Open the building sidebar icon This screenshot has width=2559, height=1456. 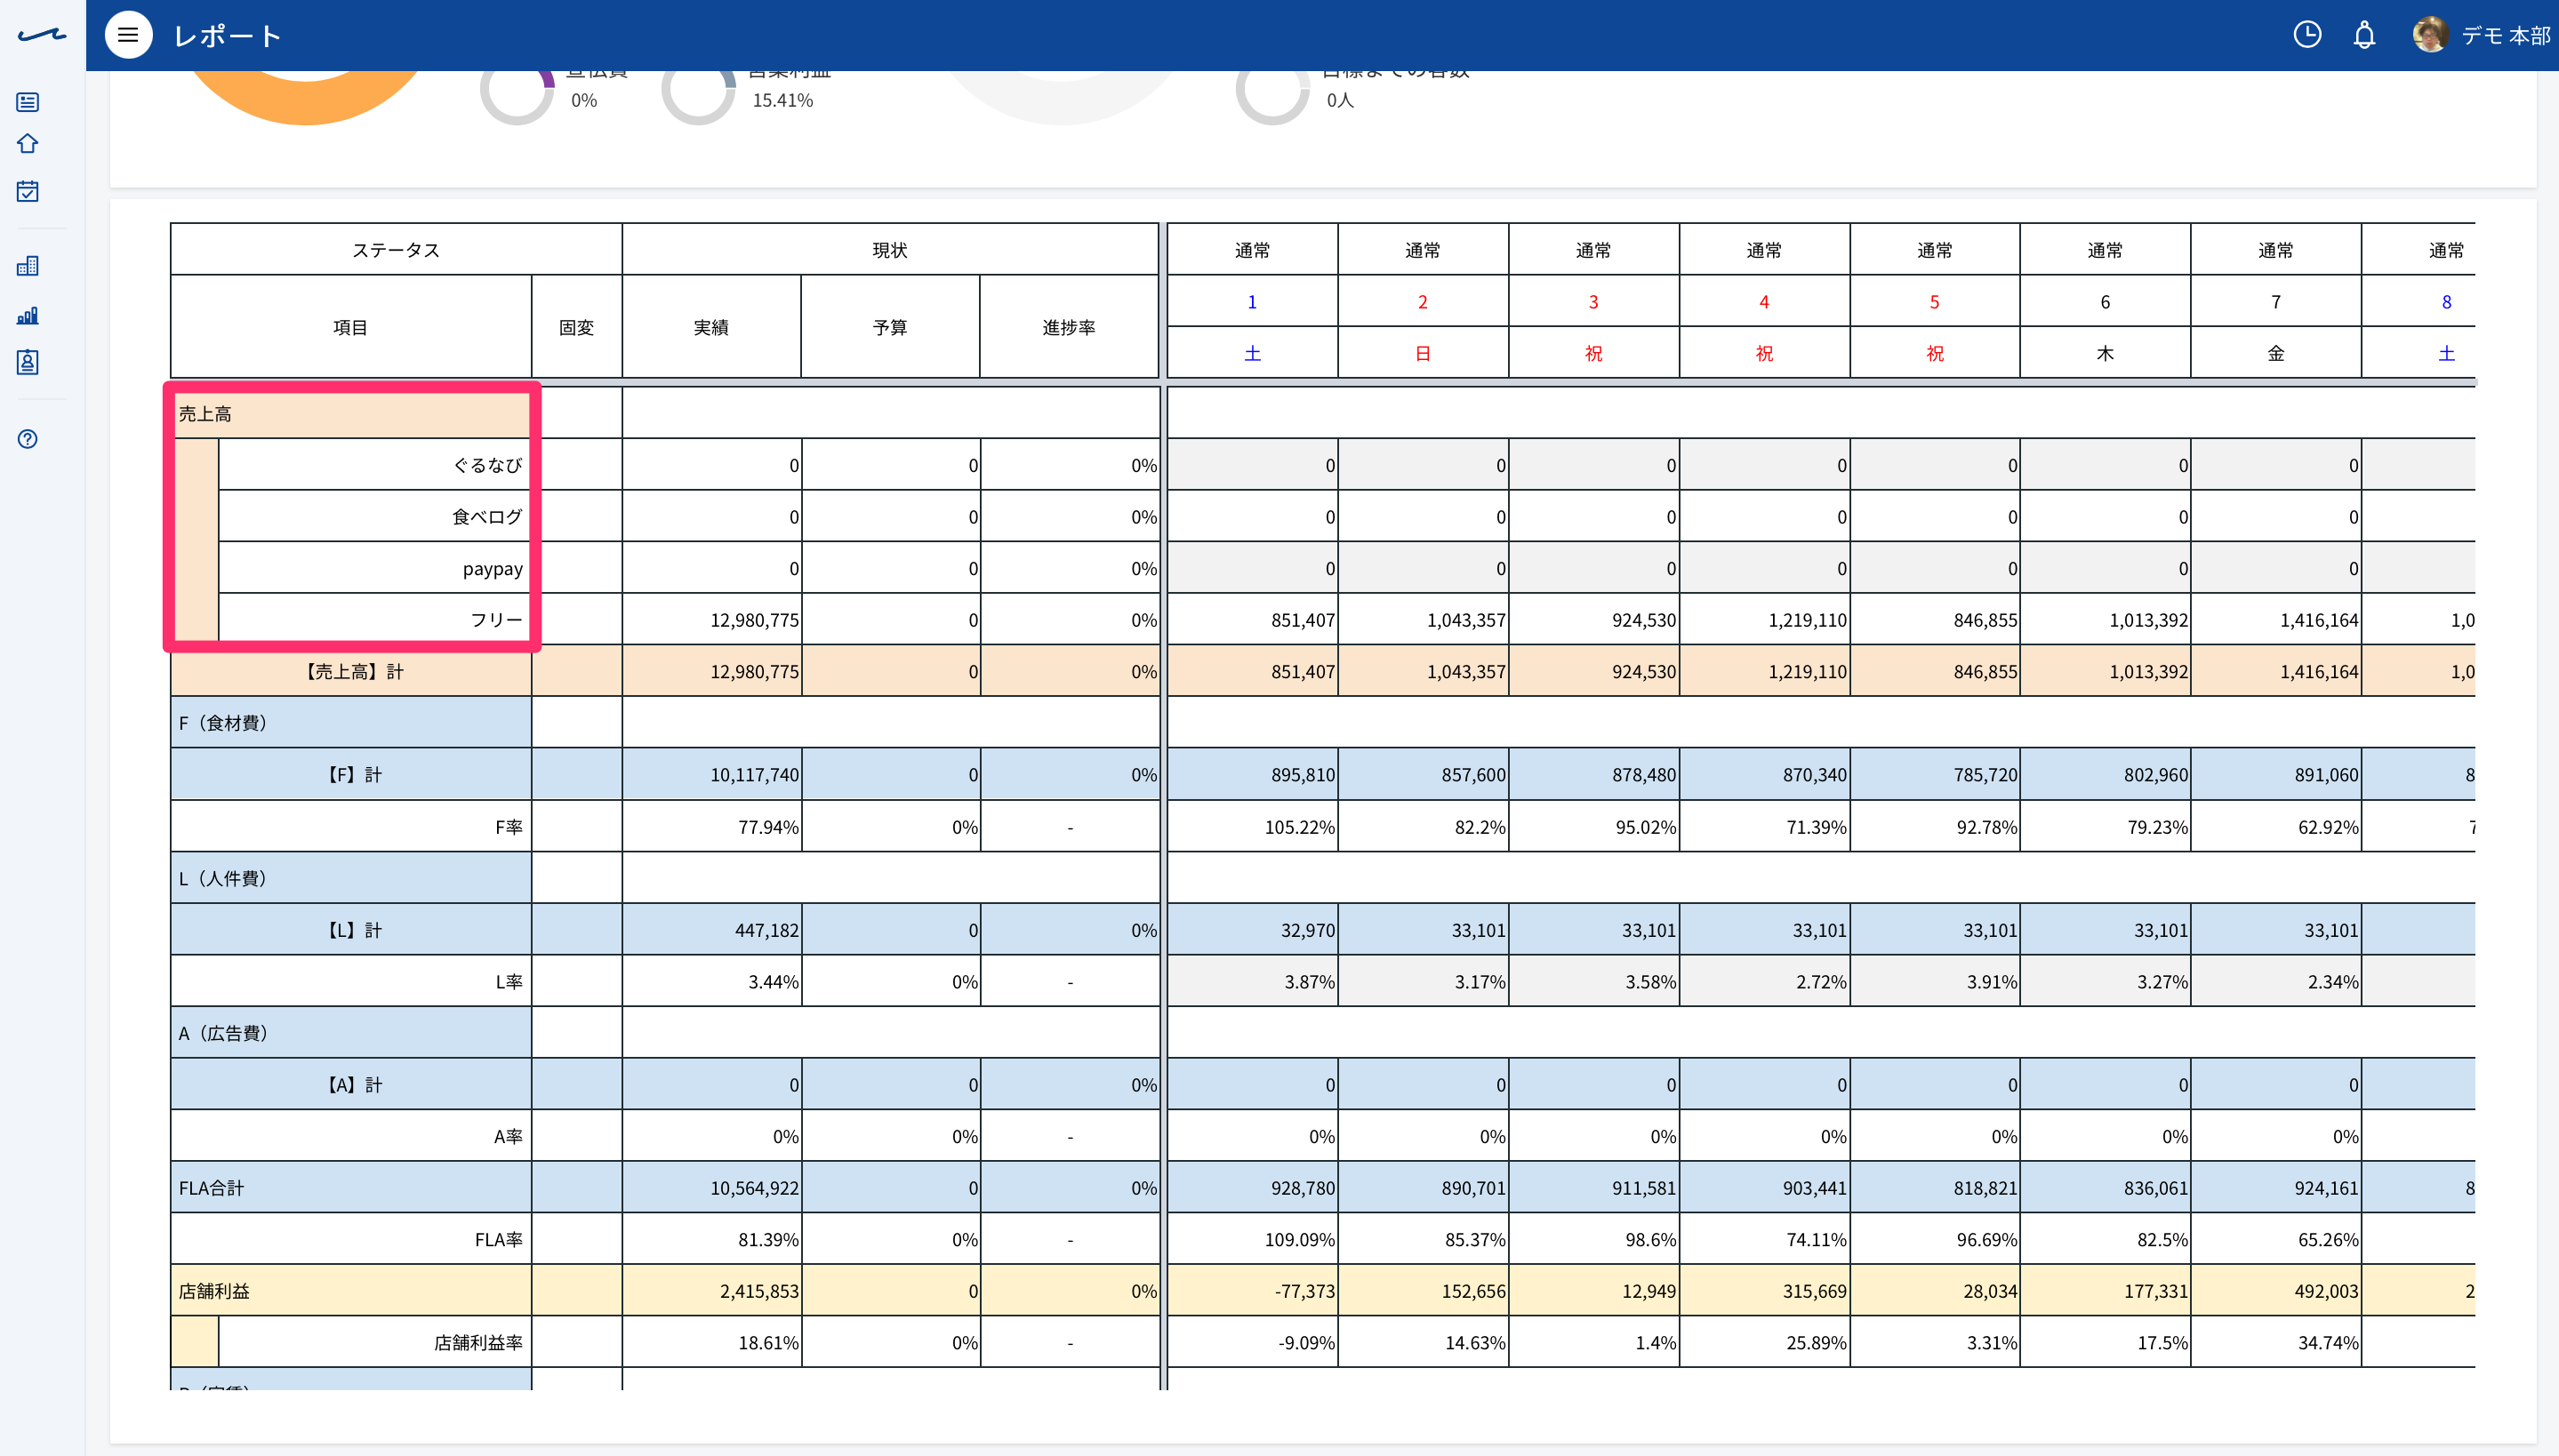tap(28, 266)
